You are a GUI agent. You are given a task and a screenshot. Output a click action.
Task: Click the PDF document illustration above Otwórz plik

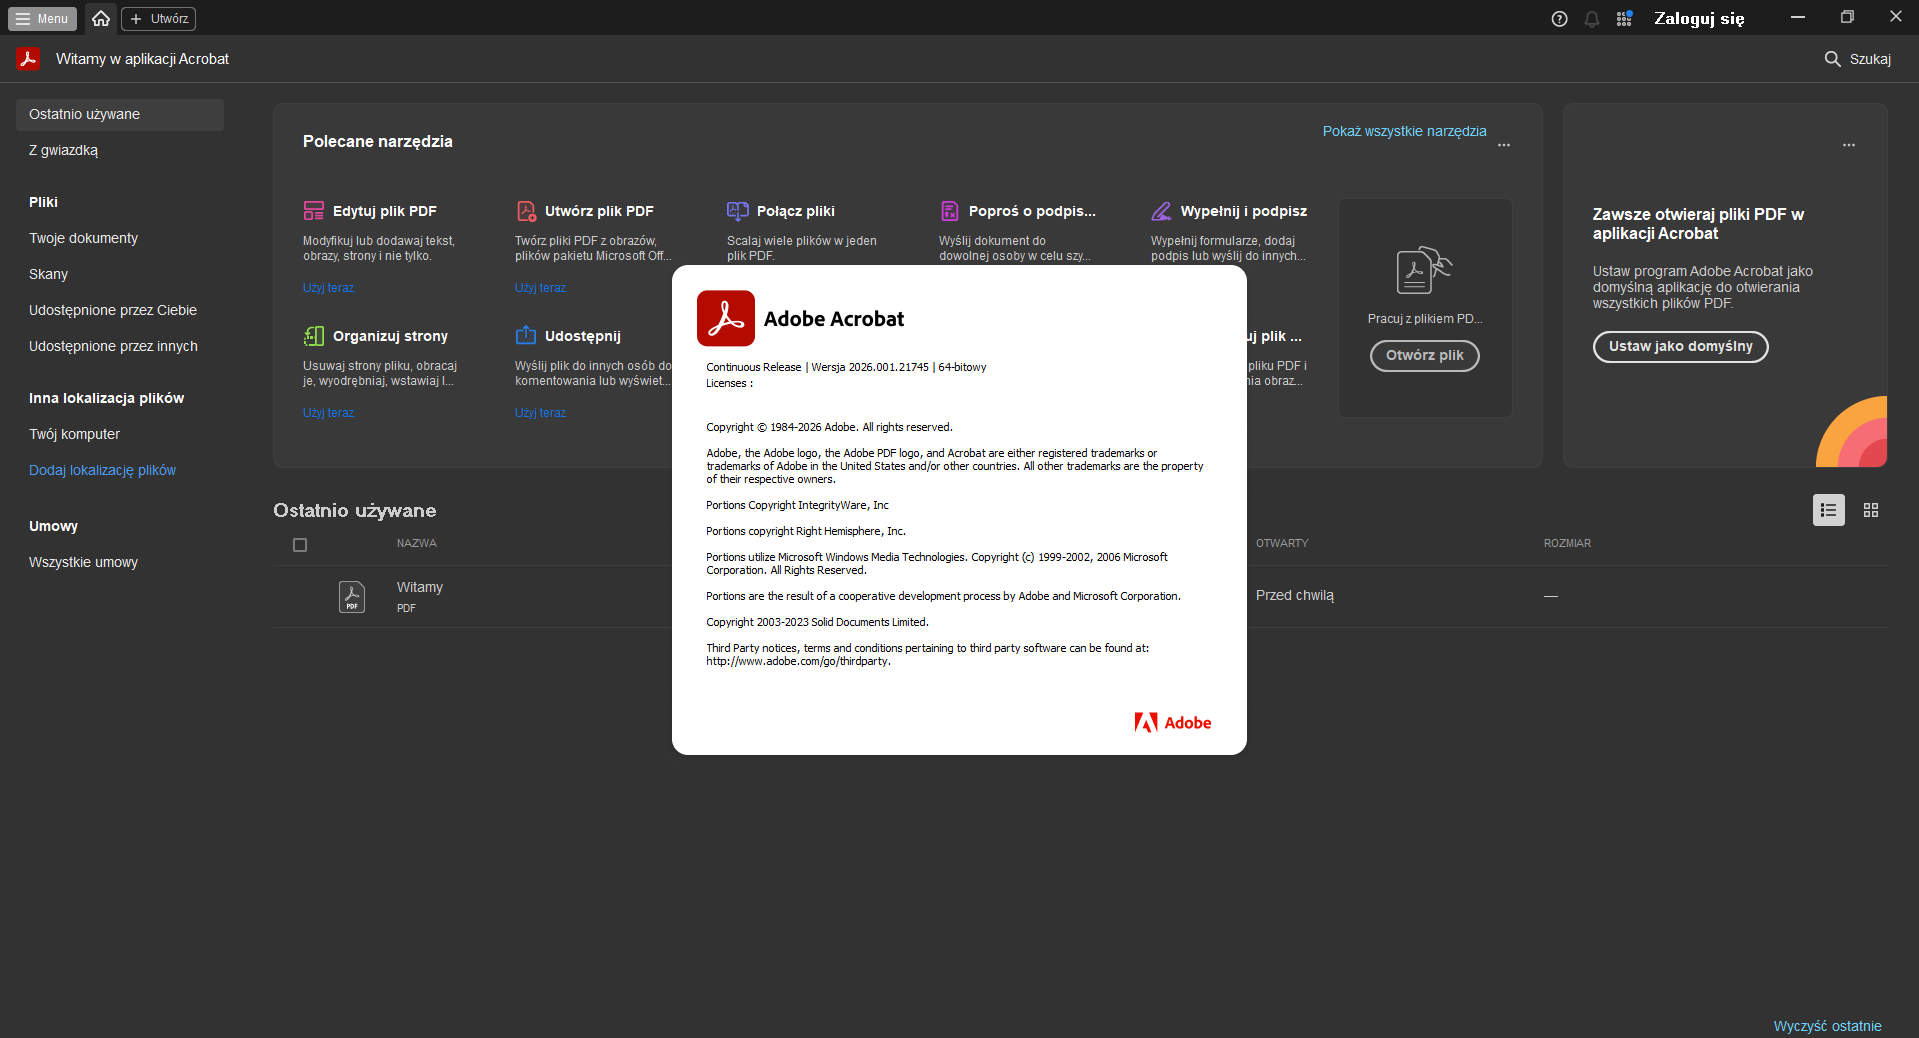point(1424,270)
